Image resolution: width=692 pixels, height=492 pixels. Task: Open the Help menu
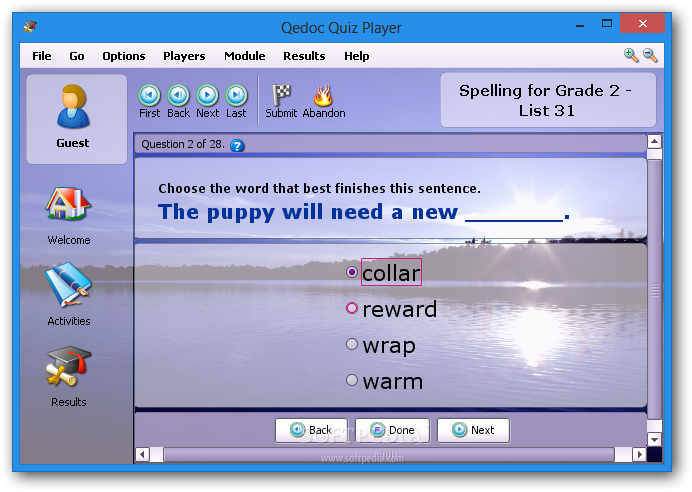coord(357,56)
